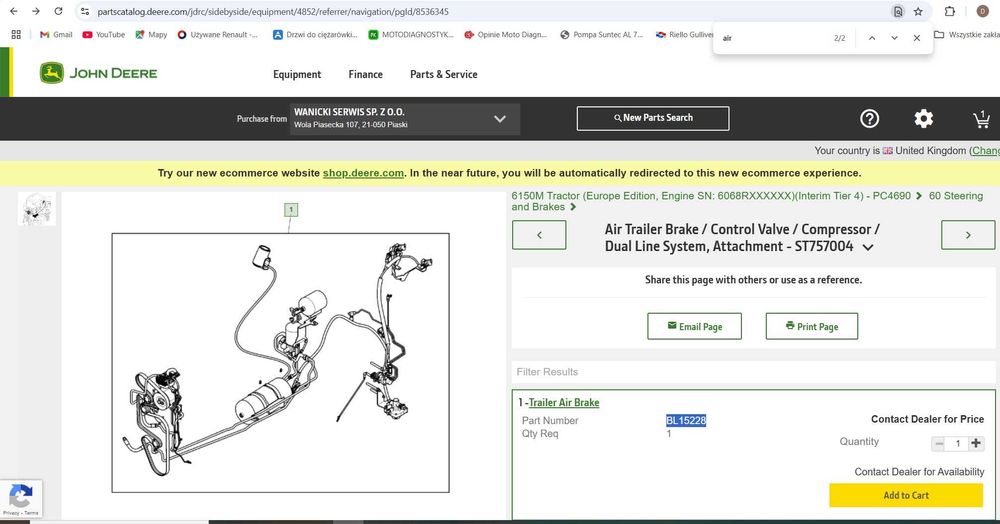This screenshot has height=524, width=1000.
Task: Increase quantity with the plus button
Action: [x=976, y=444]
